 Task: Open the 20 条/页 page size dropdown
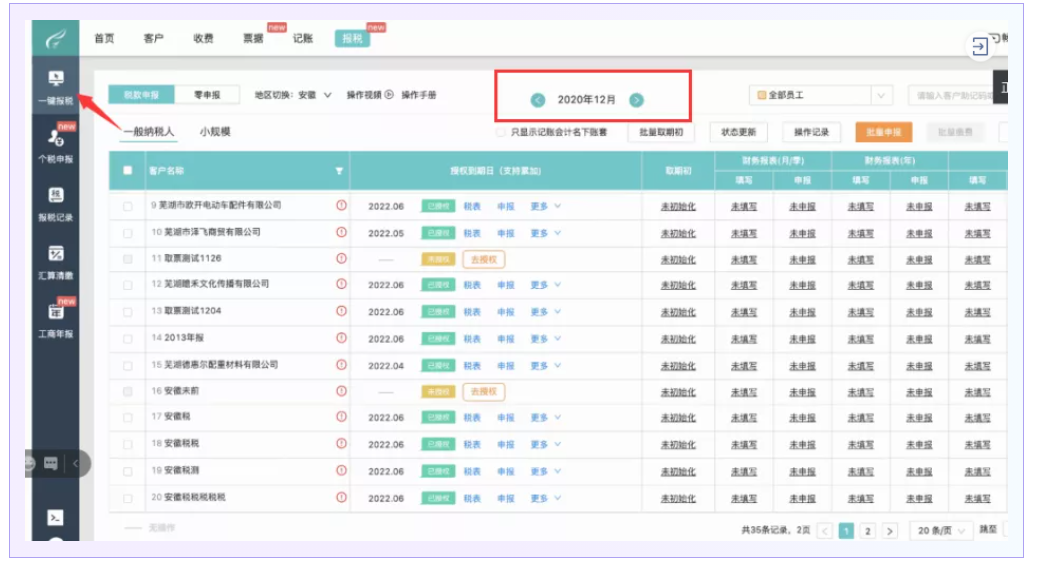[940, 531]
